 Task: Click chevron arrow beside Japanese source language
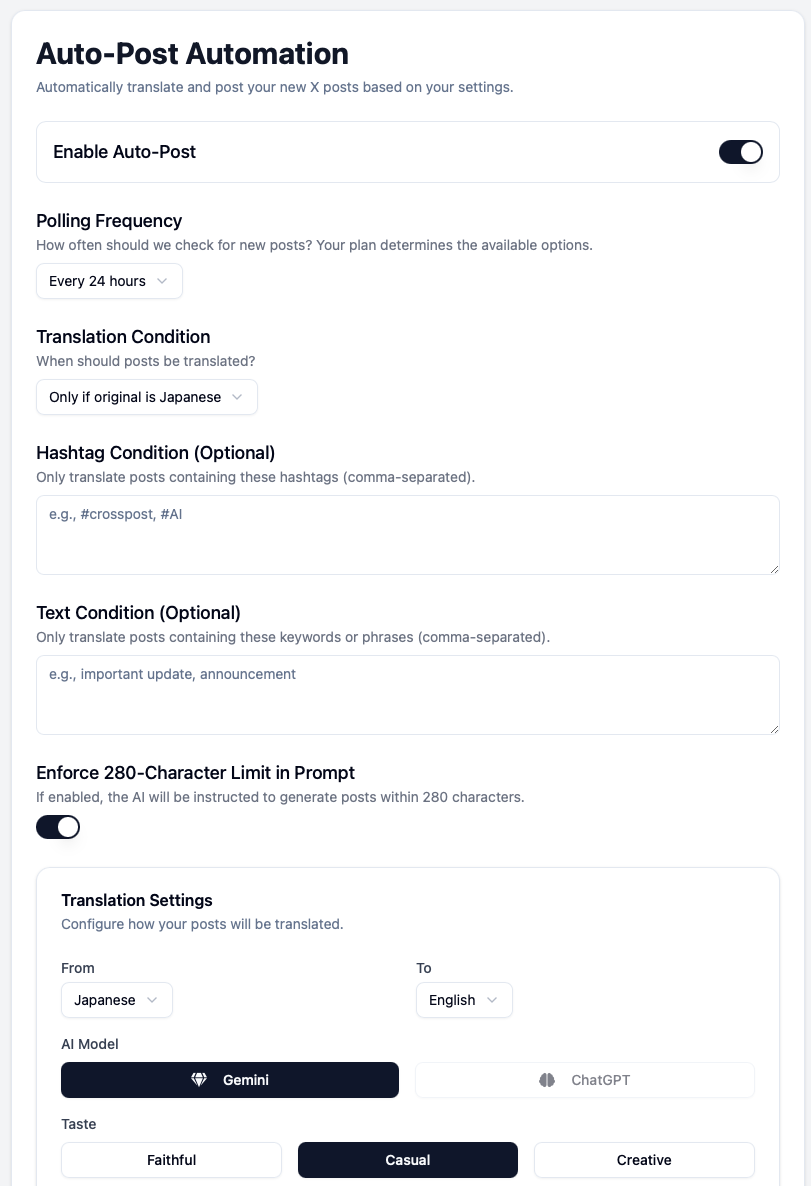click(152, 1000)
